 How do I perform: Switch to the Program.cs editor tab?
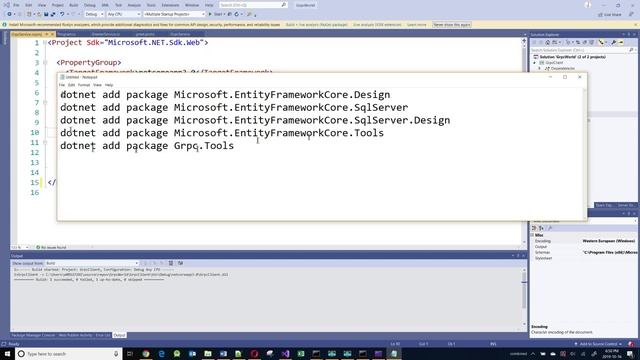[67, 34]
